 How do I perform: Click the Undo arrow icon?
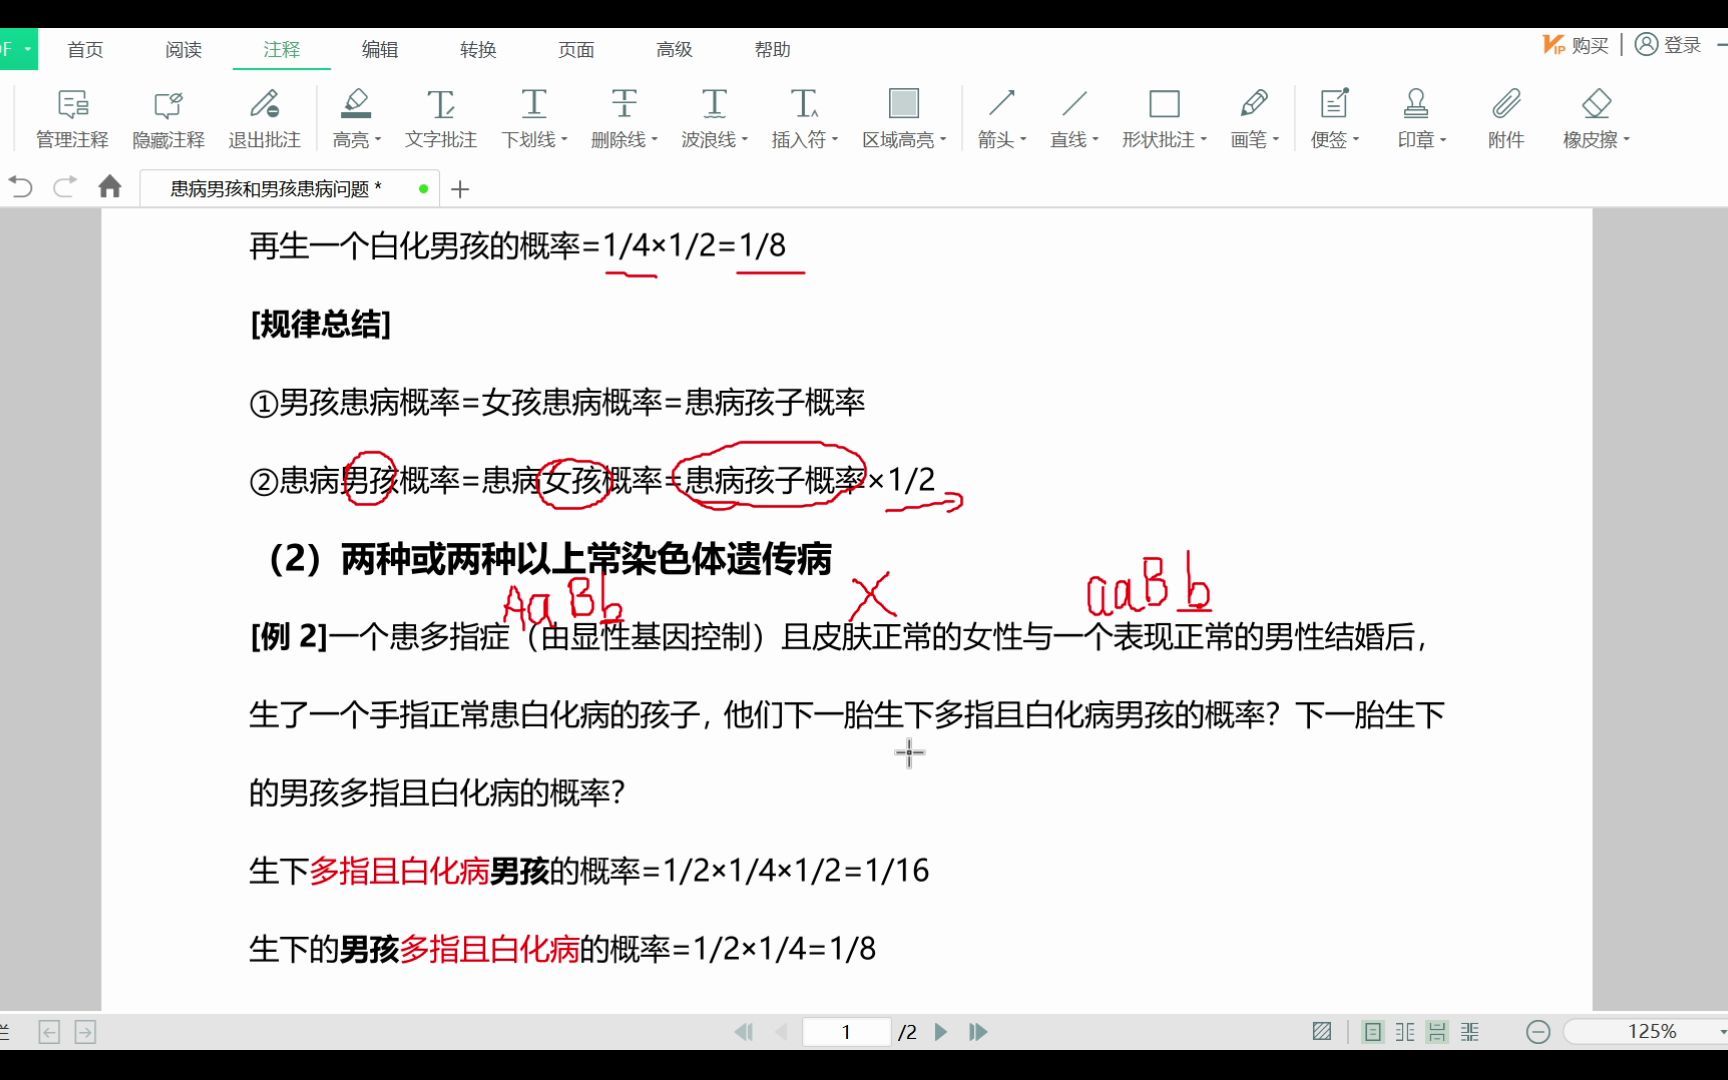click(x=21, y=187)
